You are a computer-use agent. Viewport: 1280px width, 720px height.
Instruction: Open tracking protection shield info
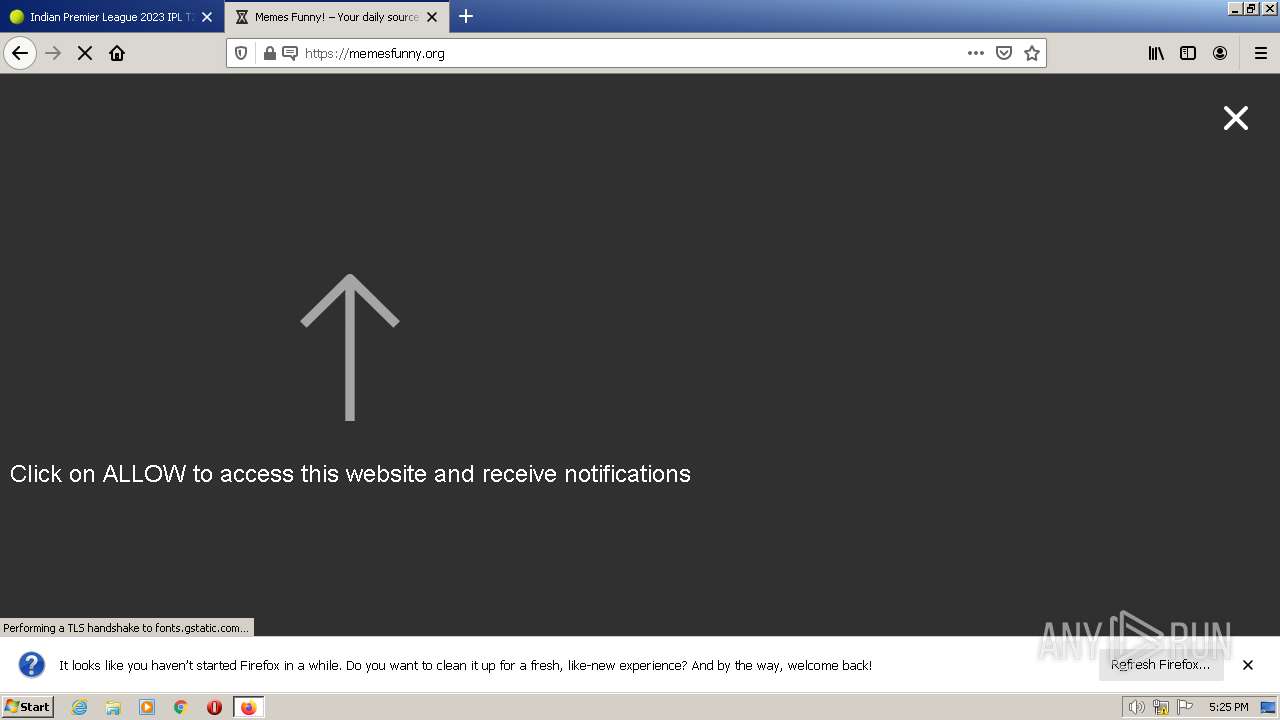pyautogui.click(x=241, y=53)
